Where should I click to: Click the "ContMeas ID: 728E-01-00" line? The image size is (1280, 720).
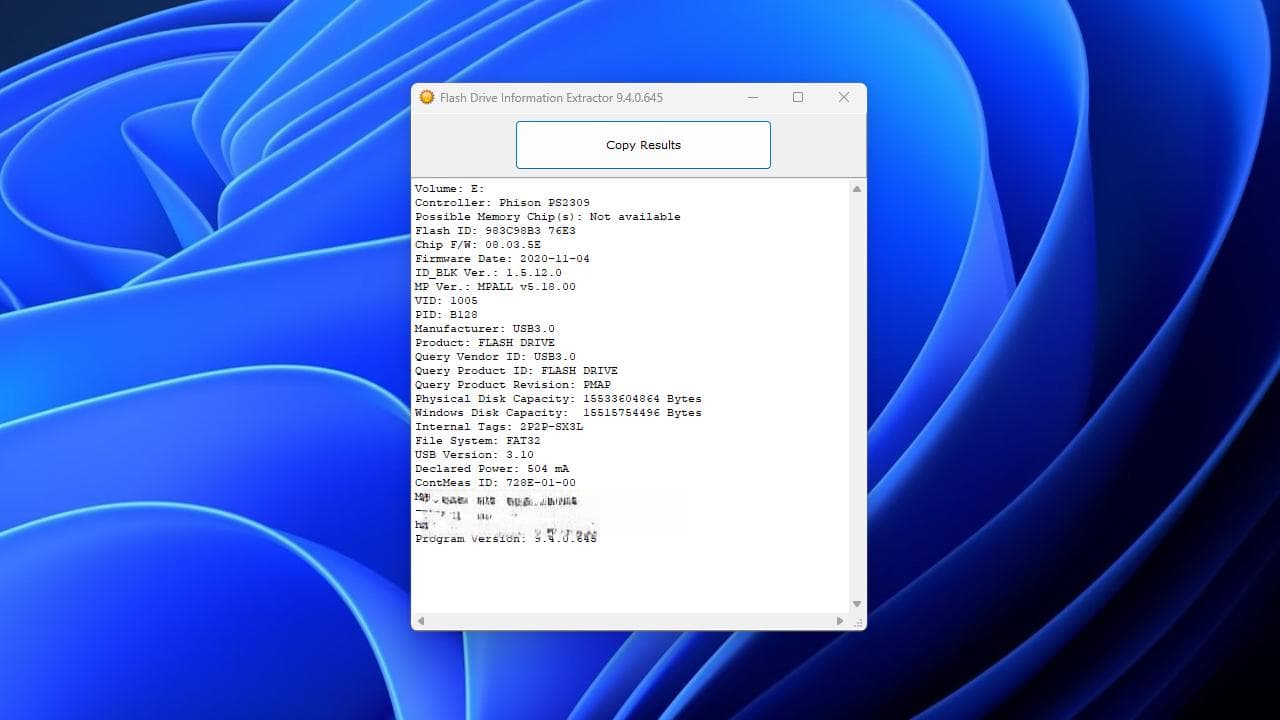(495, 482)
